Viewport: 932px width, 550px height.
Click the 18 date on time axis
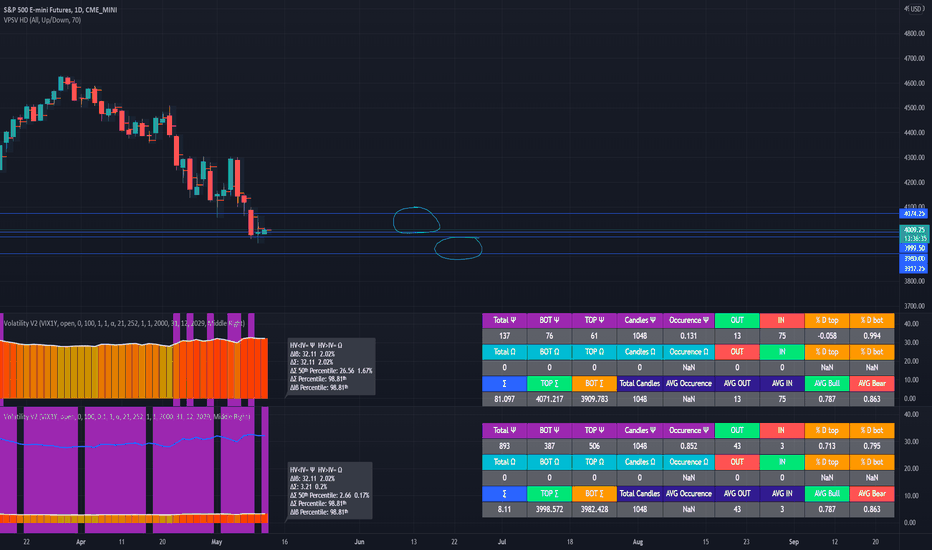[x=570, y=542]
